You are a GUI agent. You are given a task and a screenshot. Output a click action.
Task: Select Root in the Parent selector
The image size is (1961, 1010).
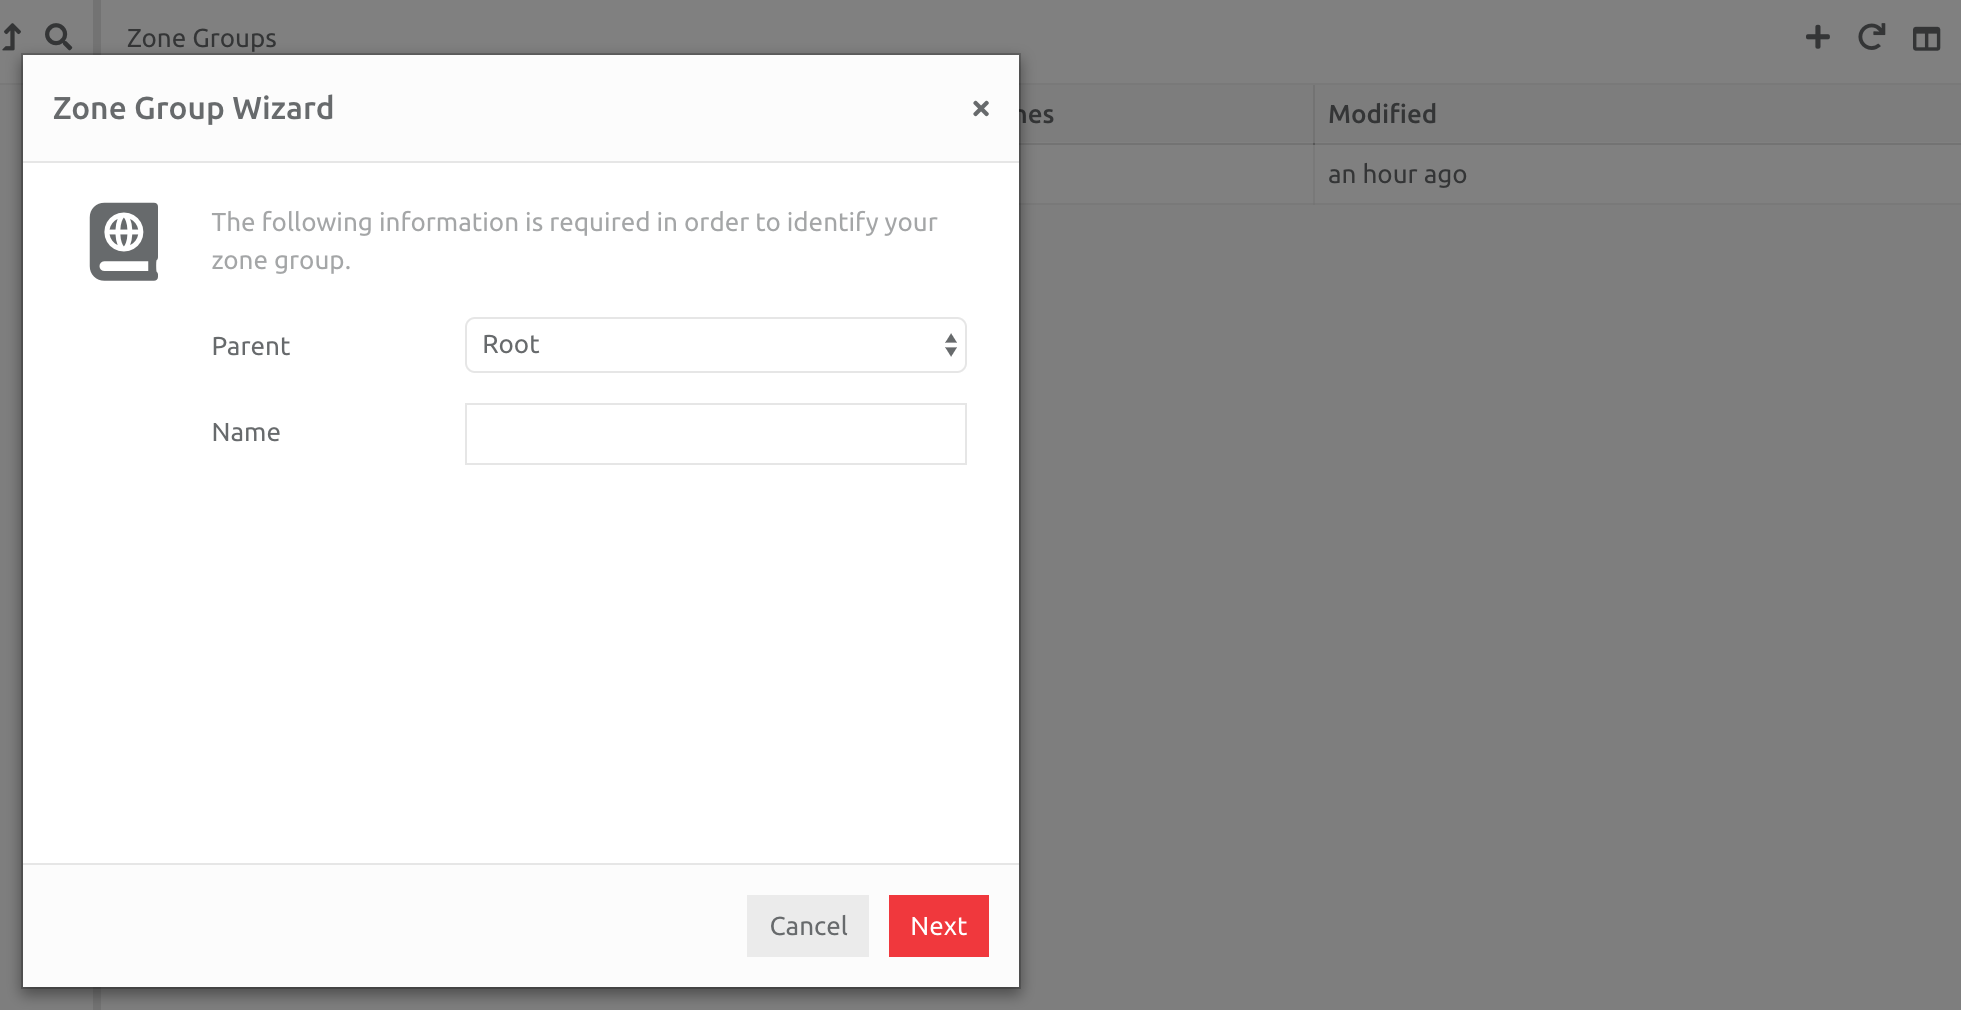click(714, 344)
